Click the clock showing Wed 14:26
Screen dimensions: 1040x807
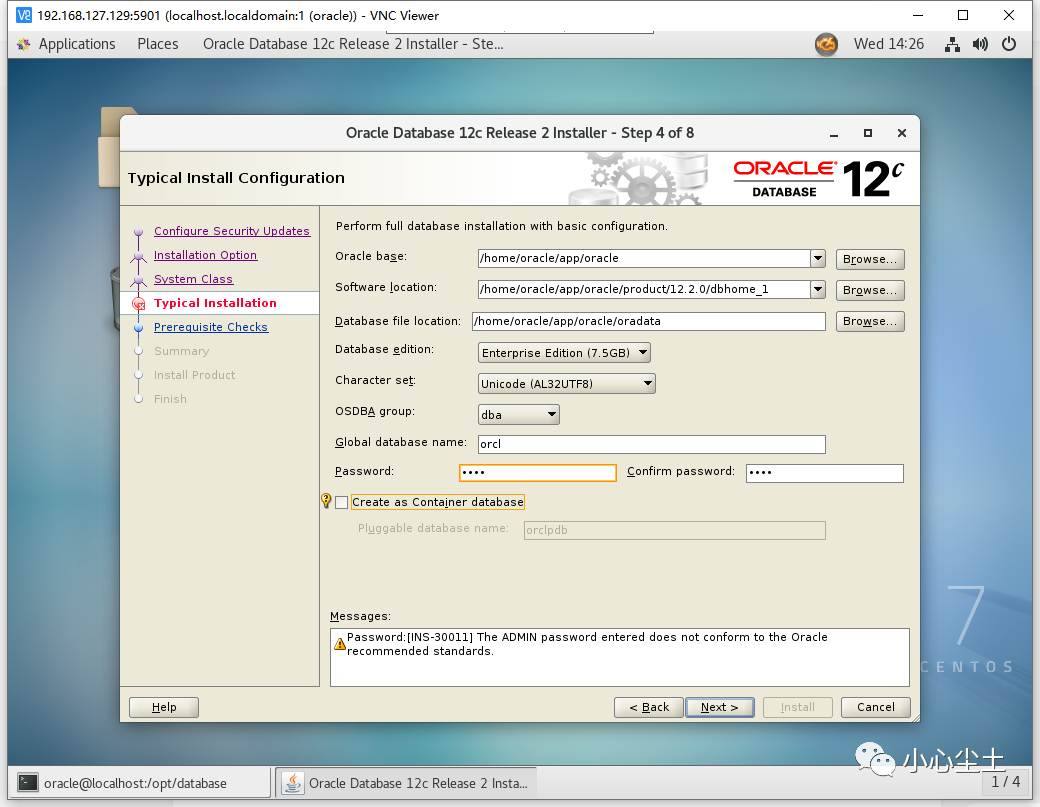click(889, 44)
